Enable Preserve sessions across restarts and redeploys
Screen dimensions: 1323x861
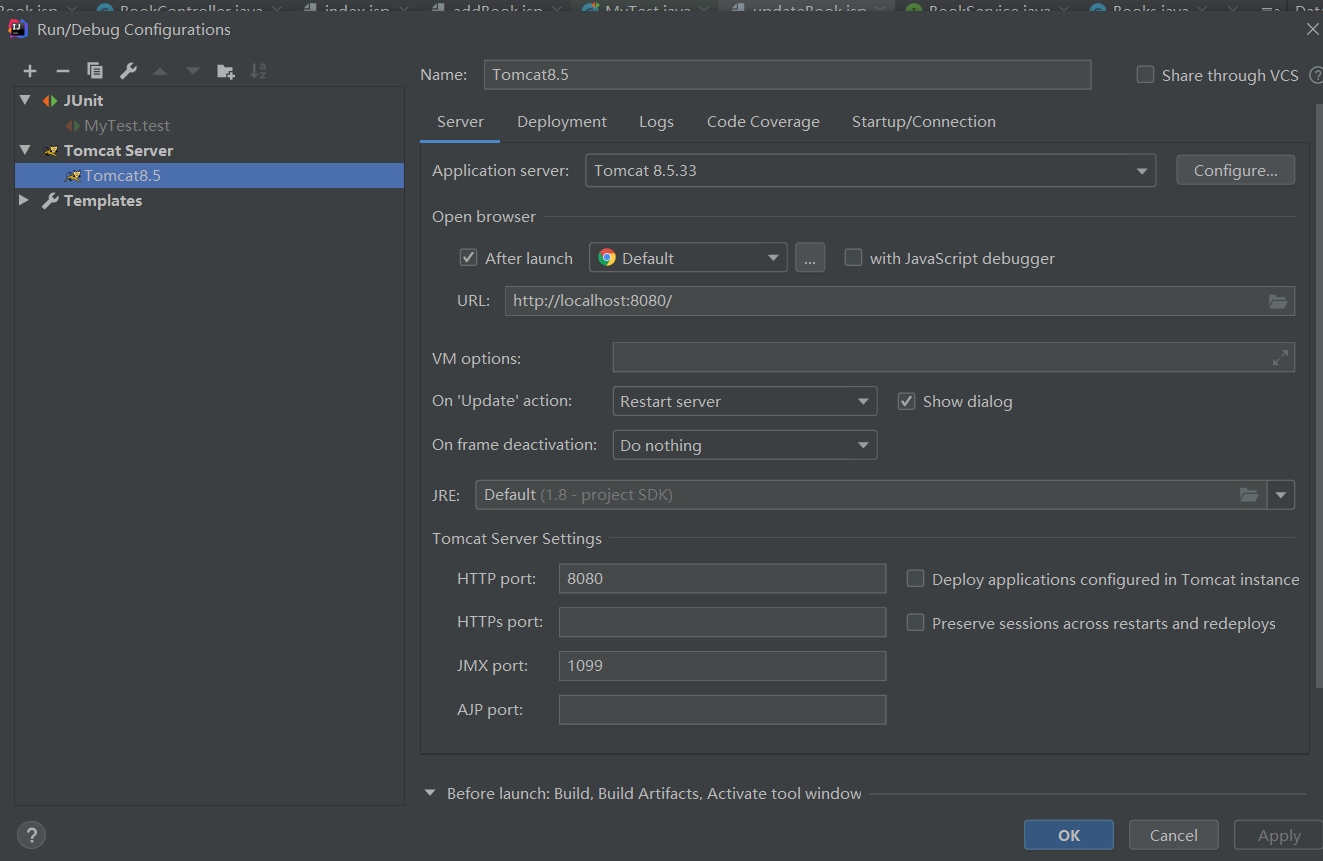915,623
